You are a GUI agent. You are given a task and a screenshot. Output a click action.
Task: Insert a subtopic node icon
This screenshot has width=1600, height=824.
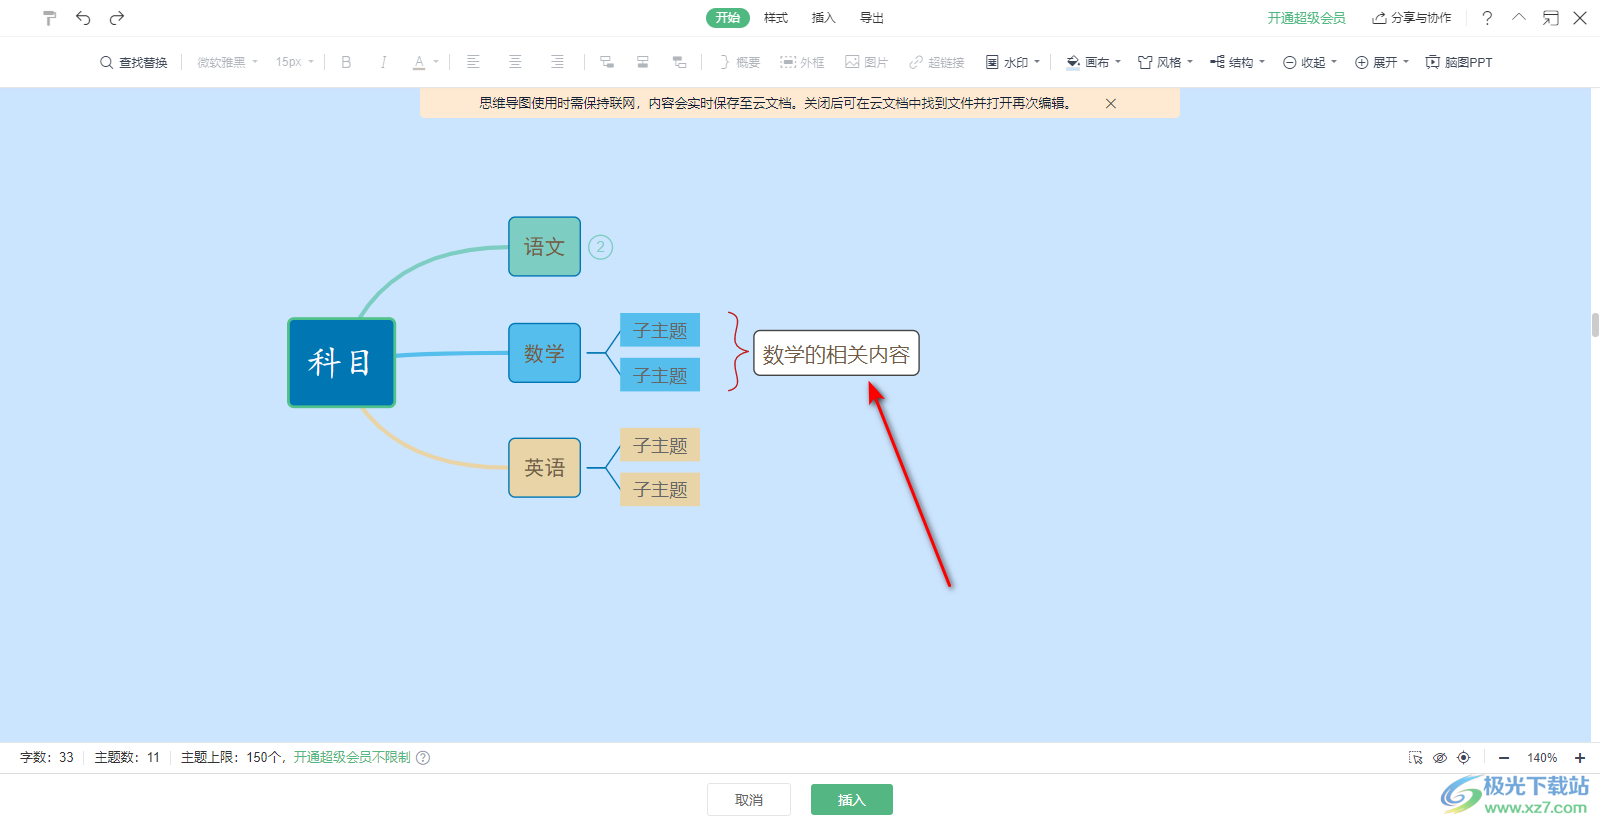tap(606, 62)
